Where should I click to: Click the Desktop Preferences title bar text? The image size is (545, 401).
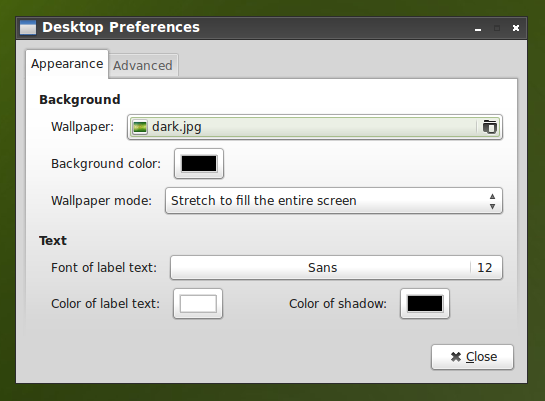[121, 27]
